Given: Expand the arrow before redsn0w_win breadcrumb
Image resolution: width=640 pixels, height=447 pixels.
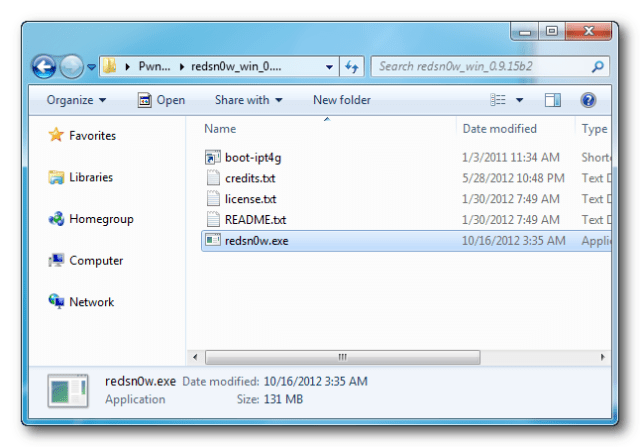Looking at the screenshot, I should click(182, 67).
